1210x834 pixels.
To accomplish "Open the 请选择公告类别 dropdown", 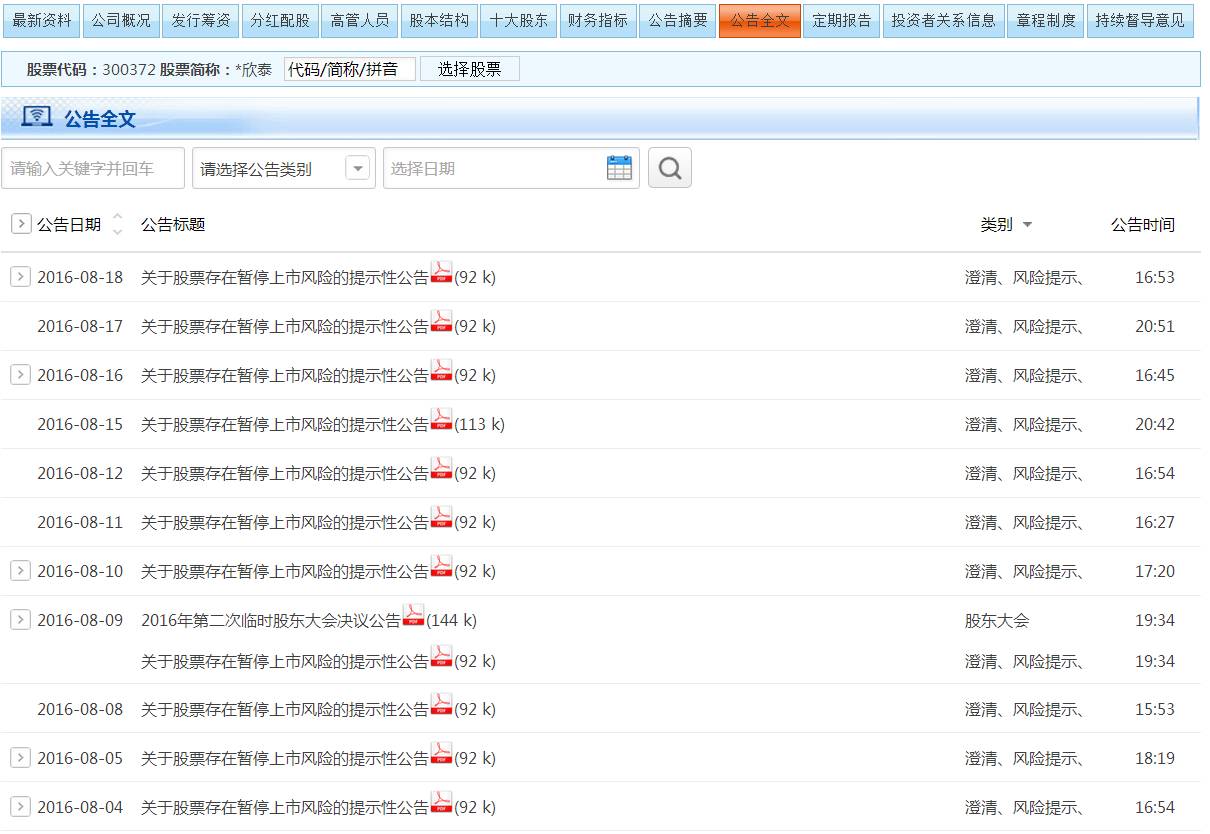I will click(357, 168).
